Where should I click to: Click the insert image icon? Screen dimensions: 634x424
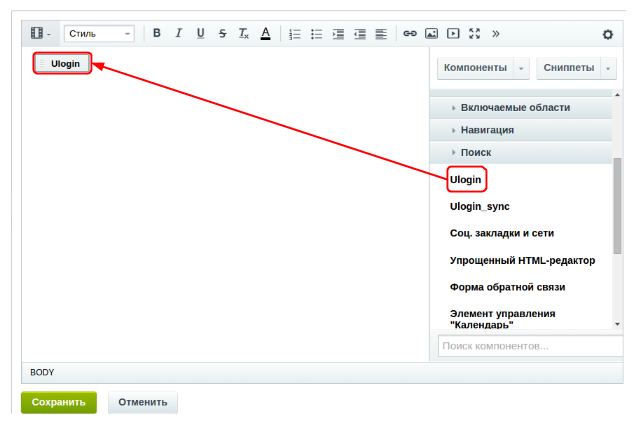(x=431, y=33)
